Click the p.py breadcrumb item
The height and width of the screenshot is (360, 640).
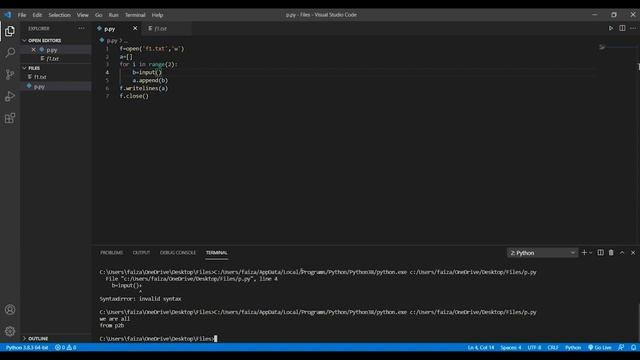(112, 40)
